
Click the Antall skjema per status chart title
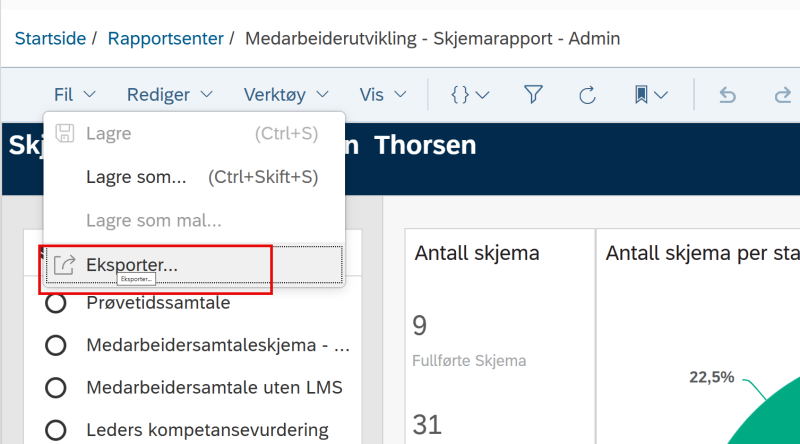(x=703, y=253)
